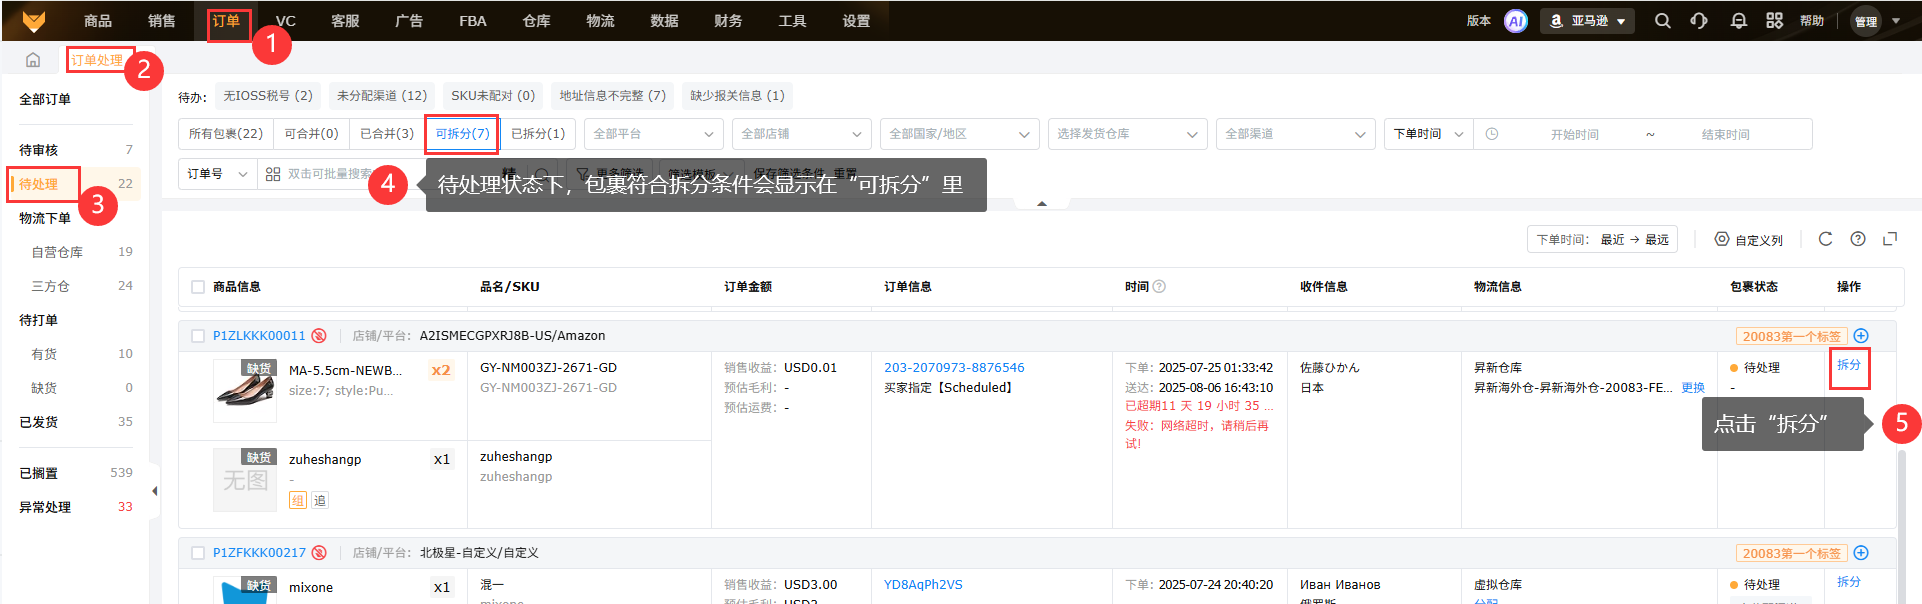Click fullscreen expand icon above table
1922x604 pixels.
tap(1889, 239)
